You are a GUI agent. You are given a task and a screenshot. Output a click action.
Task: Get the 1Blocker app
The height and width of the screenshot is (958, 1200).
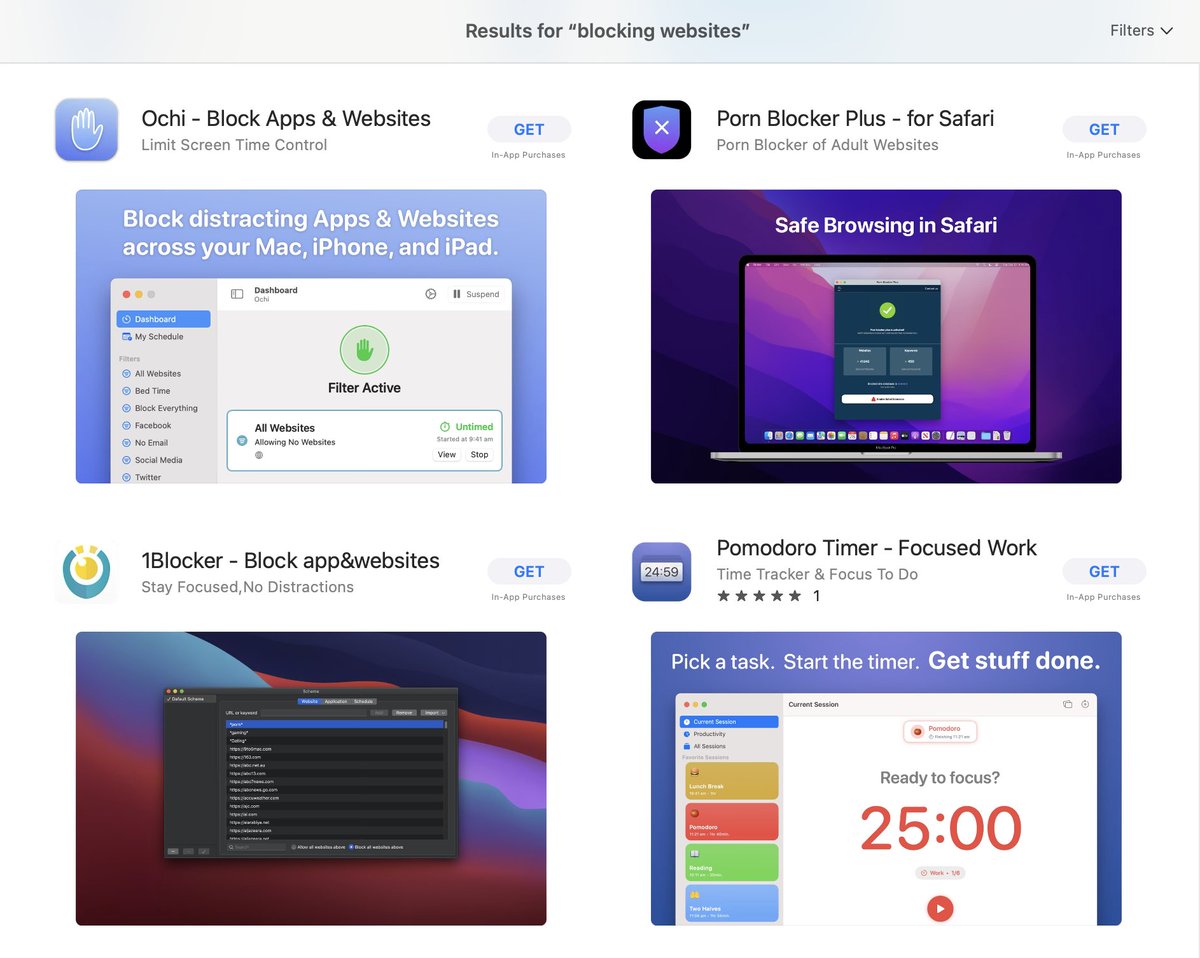529,572
